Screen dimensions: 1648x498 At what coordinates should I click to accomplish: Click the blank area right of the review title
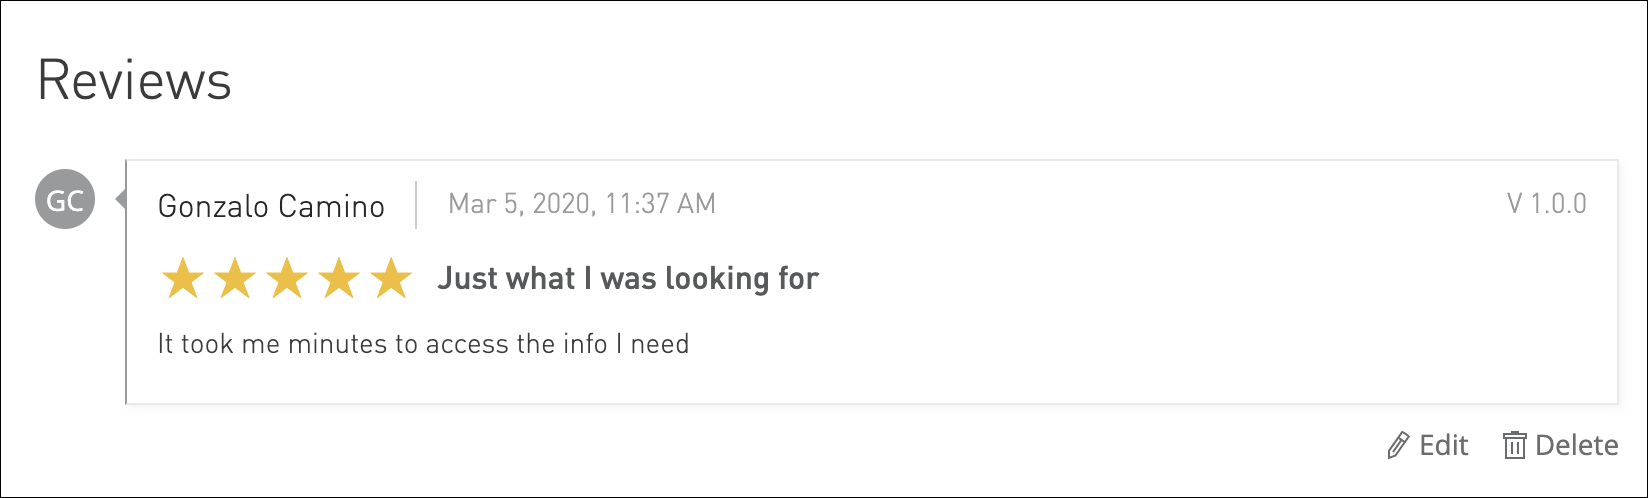point(1200,279)
